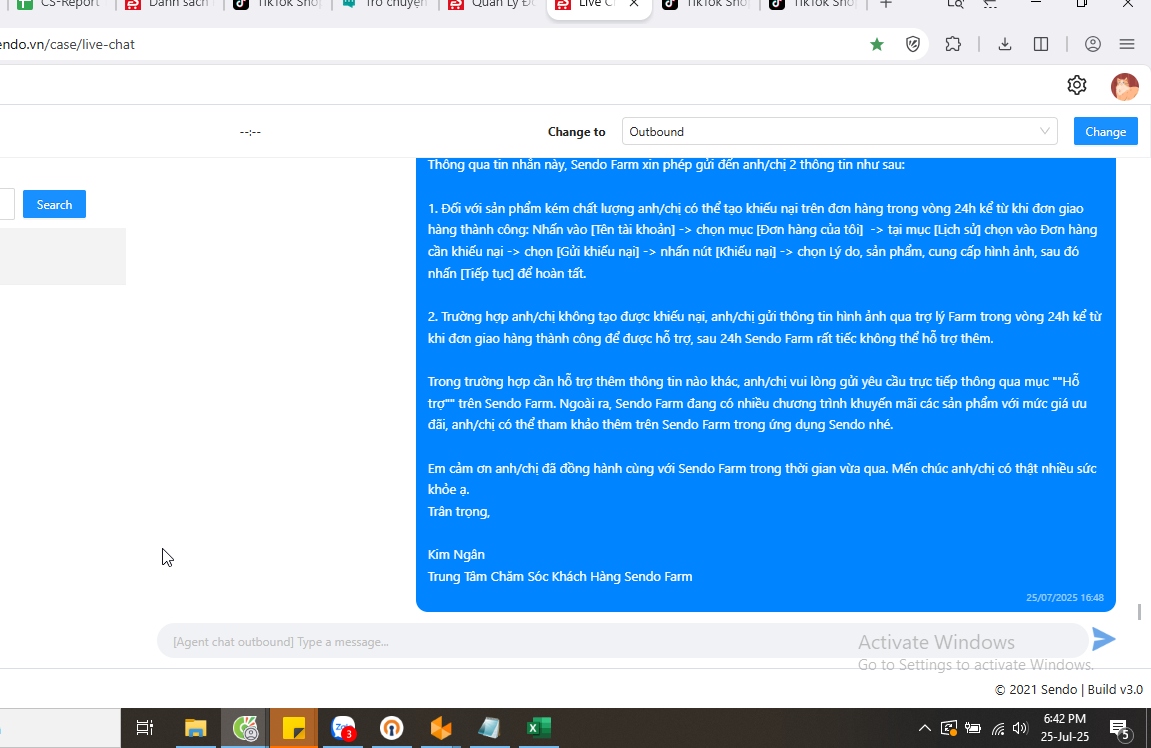Image resolution: width=1151 pixels, height=748 pixels.
Task: Open the browser hamburger menu
Action: (x=1127, y=44)
